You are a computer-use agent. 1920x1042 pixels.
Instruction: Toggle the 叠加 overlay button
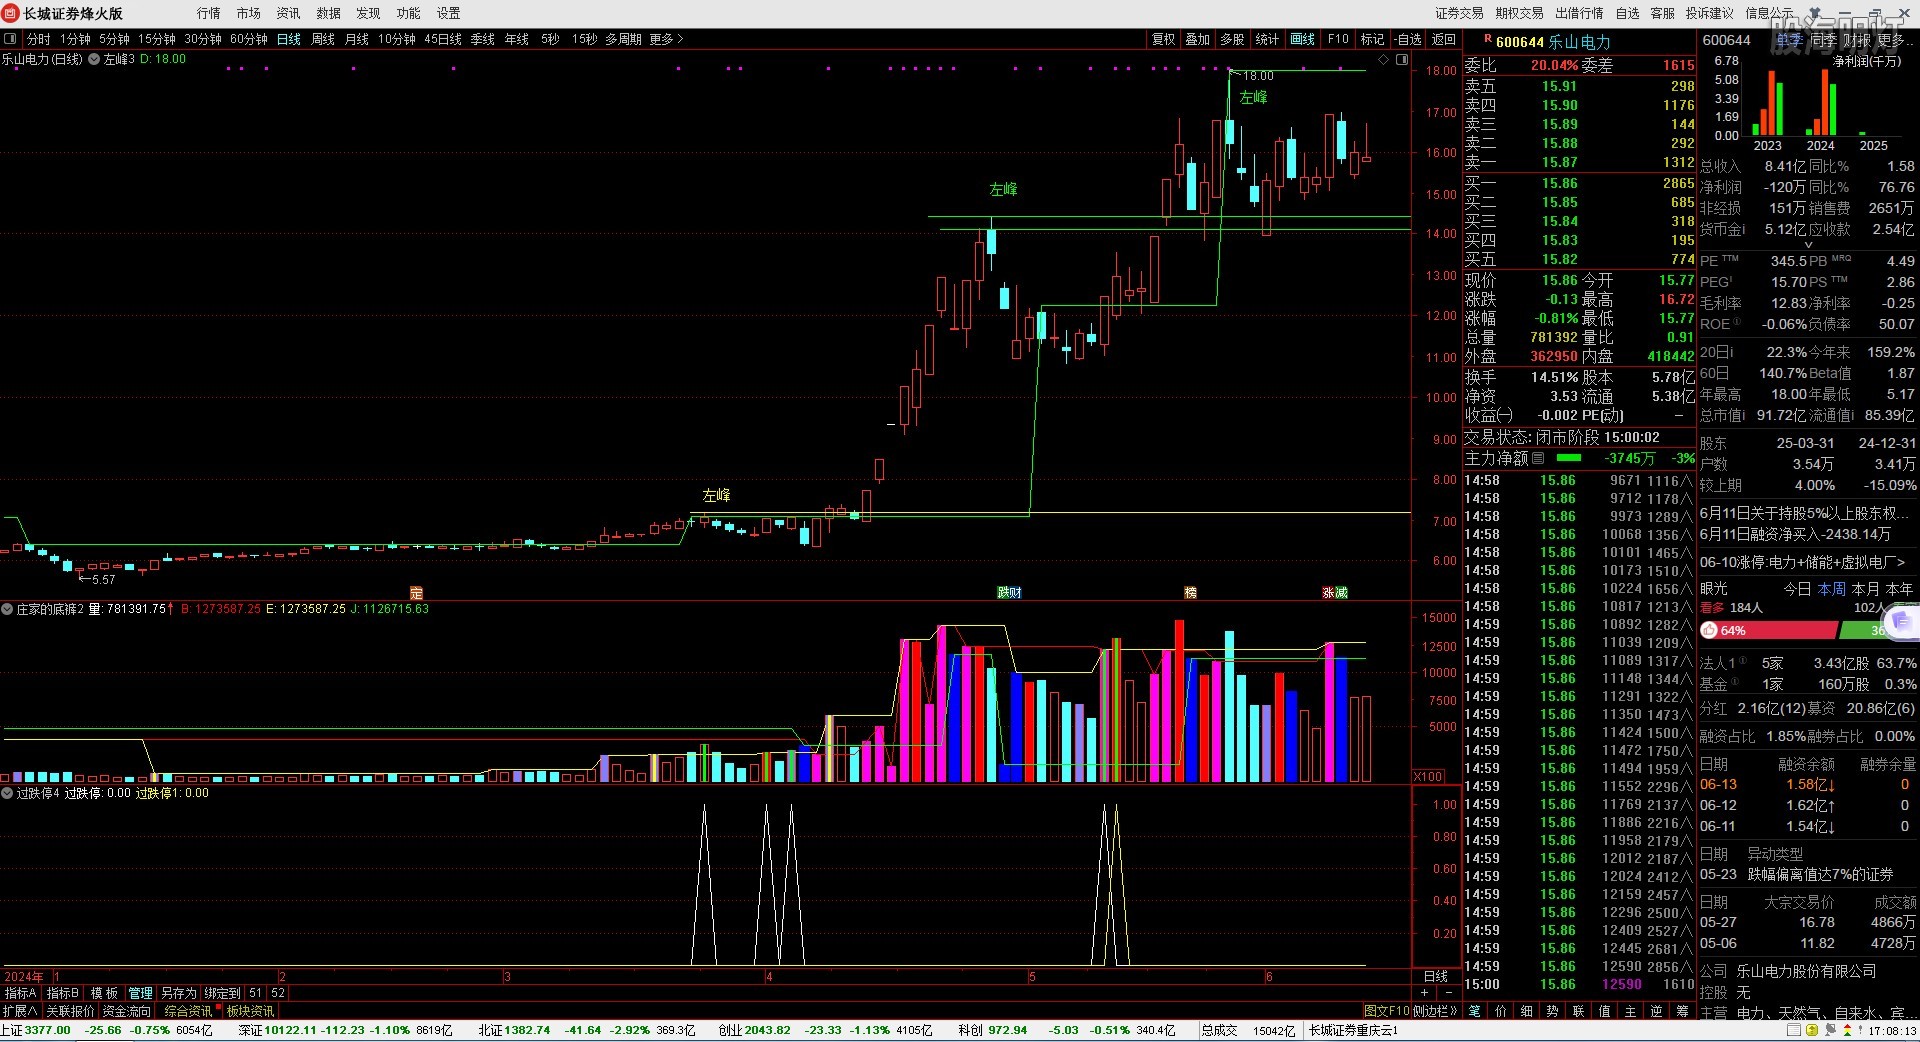(1198, 39)
